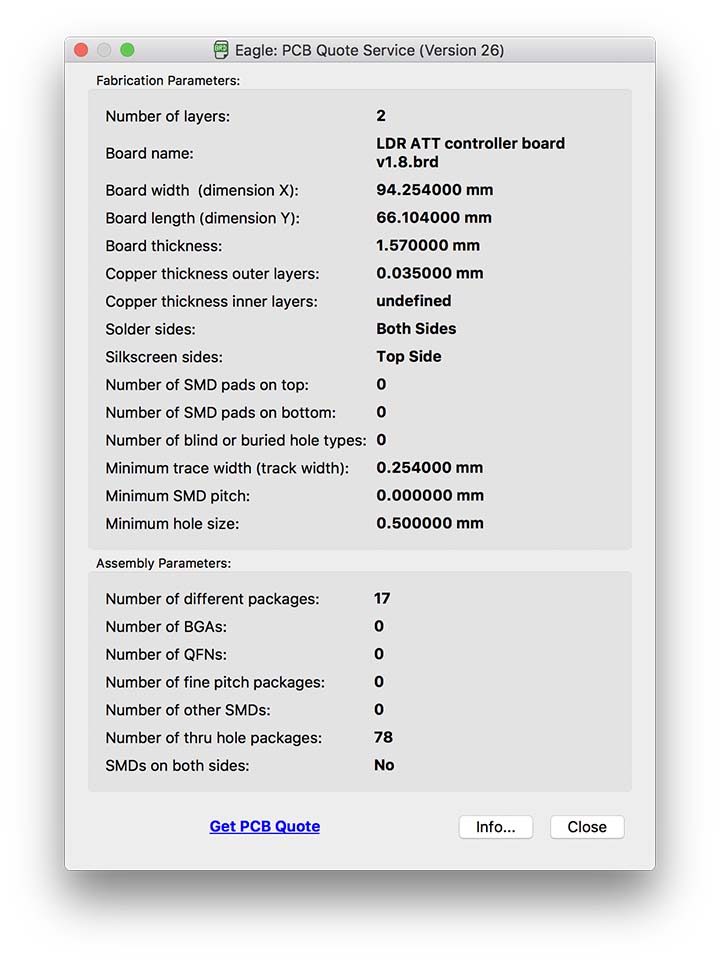The height and width of the screenshot is (963, 720).
Task: Click the 'Number of QFNs:' label
Action: click(166, 654)
